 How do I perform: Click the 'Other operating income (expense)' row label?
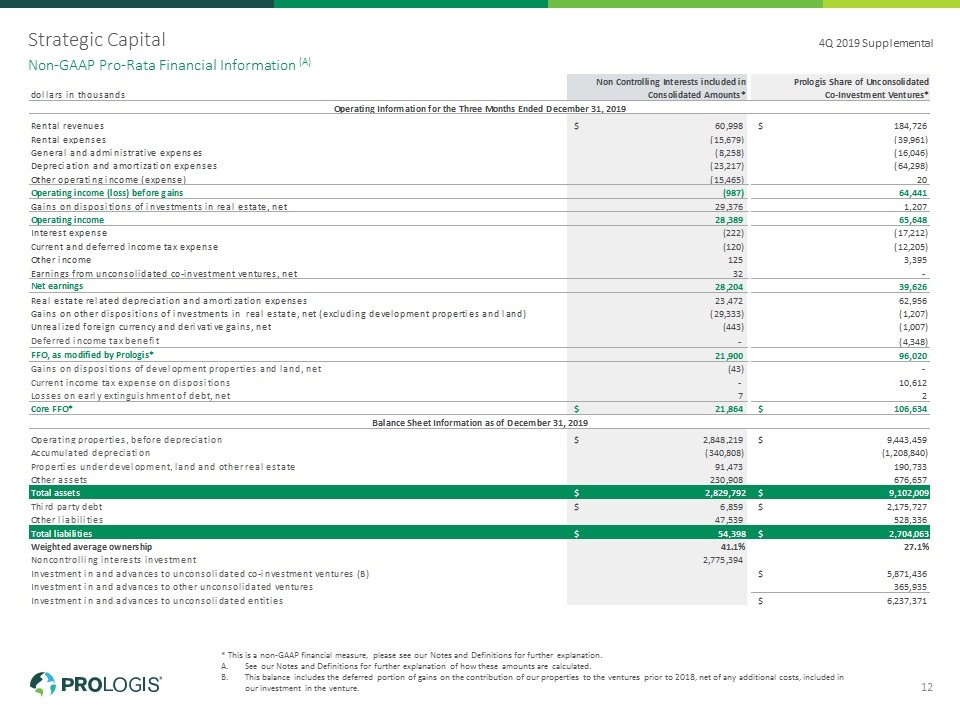pos(108,179)
